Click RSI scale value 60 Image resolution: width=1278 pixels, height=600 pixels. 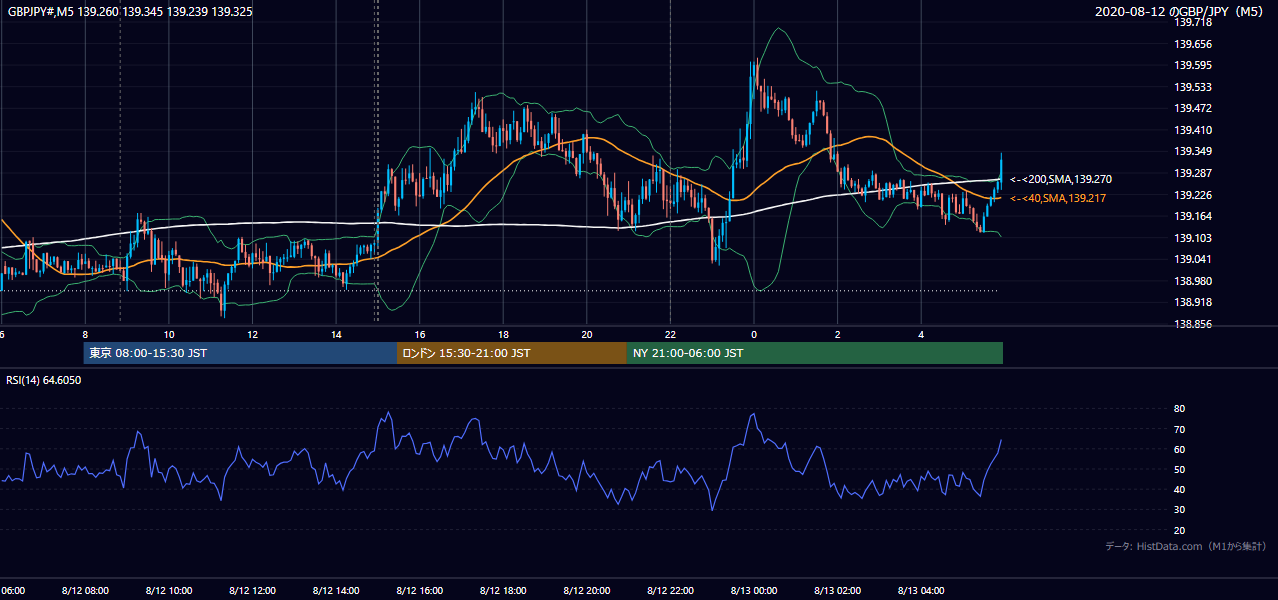pos(1179,449)
